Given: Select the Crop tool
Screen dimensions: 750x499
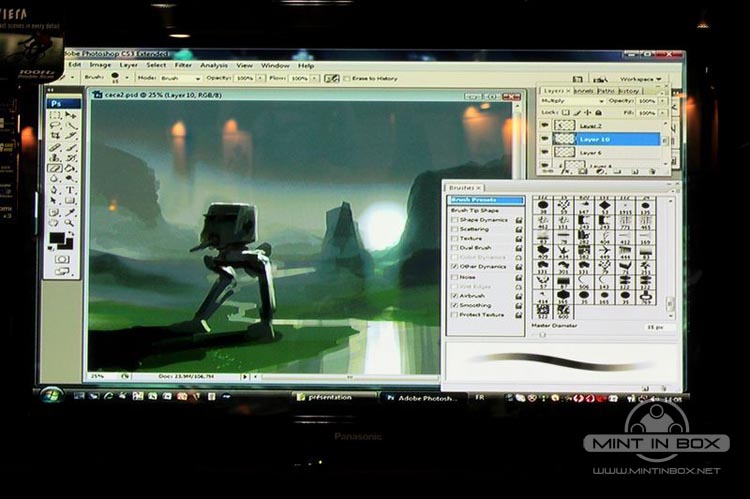Looking at the screenshot, I should coord(55,136).
